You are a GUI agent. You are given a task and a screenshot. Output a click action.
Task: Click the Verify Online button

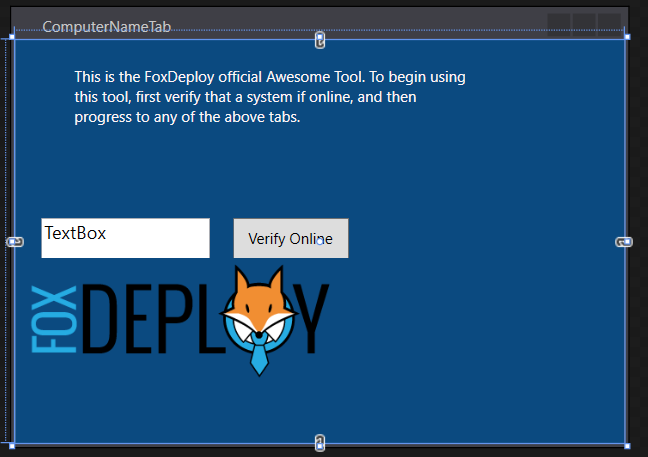291,238
